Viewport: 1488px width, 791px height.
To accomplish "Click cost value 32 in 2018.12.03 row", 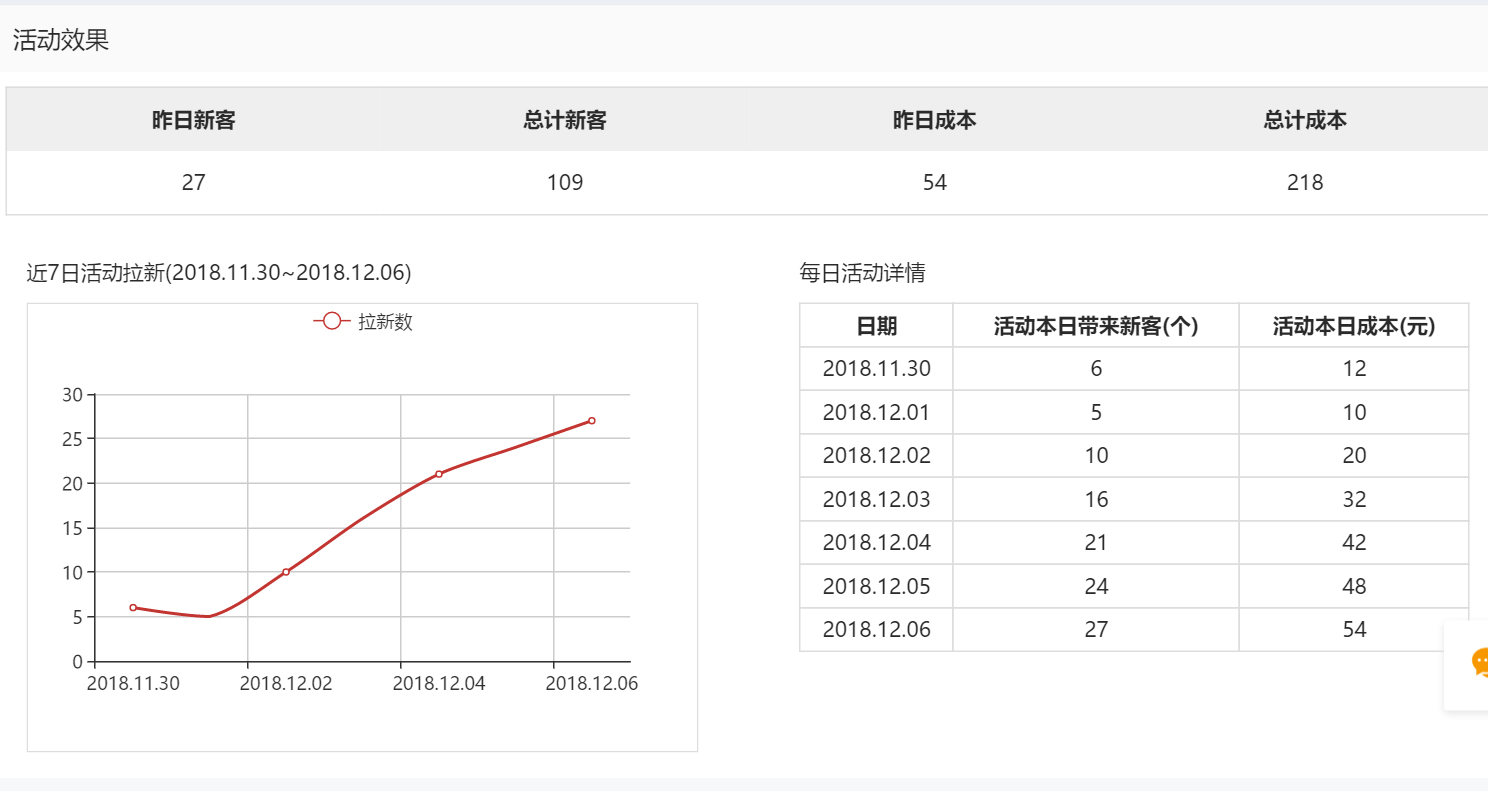I will tap(1354, 499).
